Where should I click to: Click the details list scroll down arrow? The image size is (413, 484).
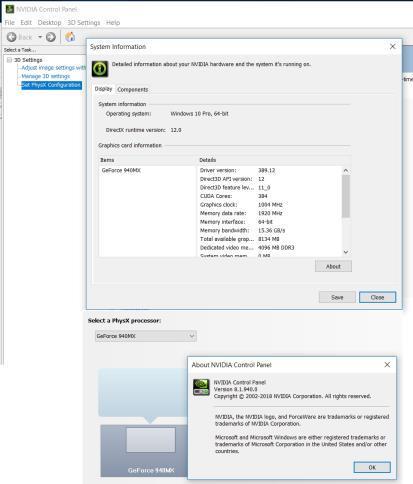[346, 252]
